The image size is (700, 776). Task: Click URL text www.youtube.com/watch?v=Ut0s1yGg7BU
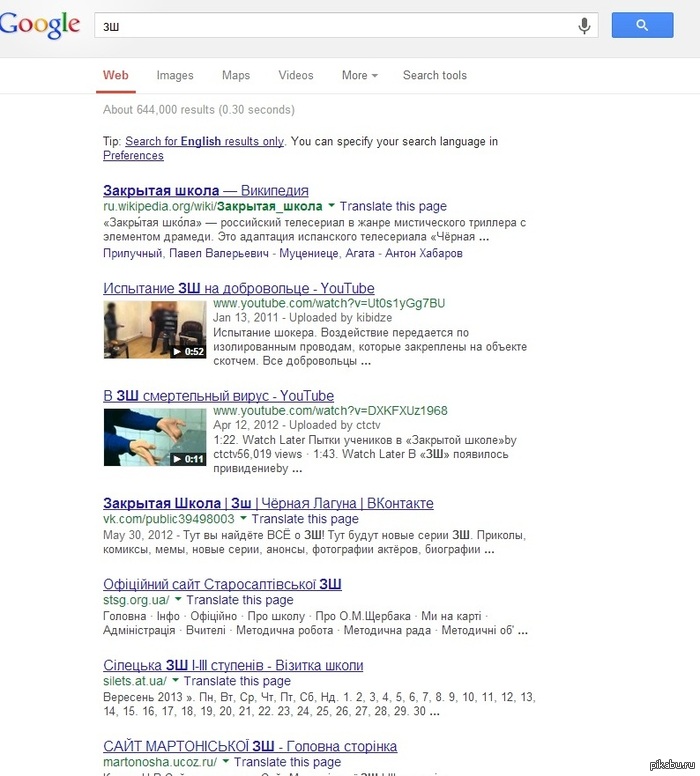pos(329,303)
